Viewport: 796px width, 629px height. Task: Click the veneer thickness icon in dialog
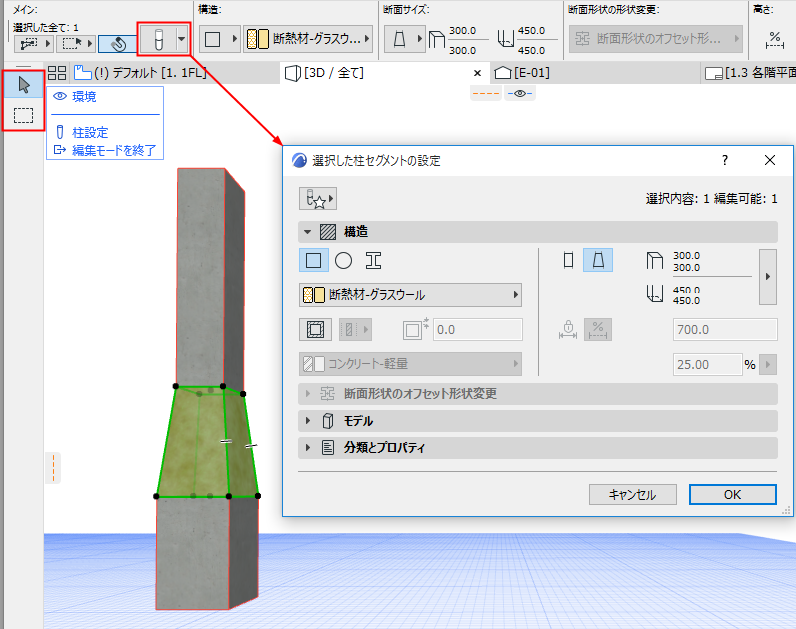click(415, 329)
